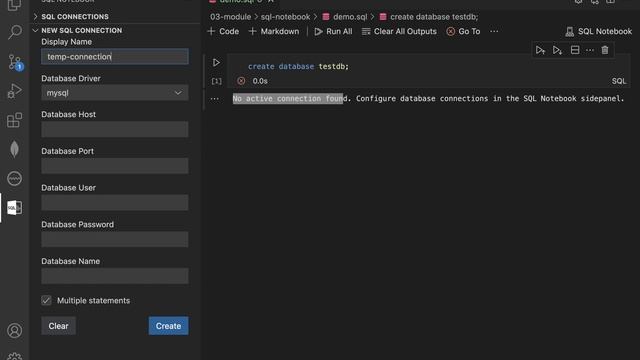The image size is (640, 360).
Task: Run the create database cell
Action: pos(216,62)
